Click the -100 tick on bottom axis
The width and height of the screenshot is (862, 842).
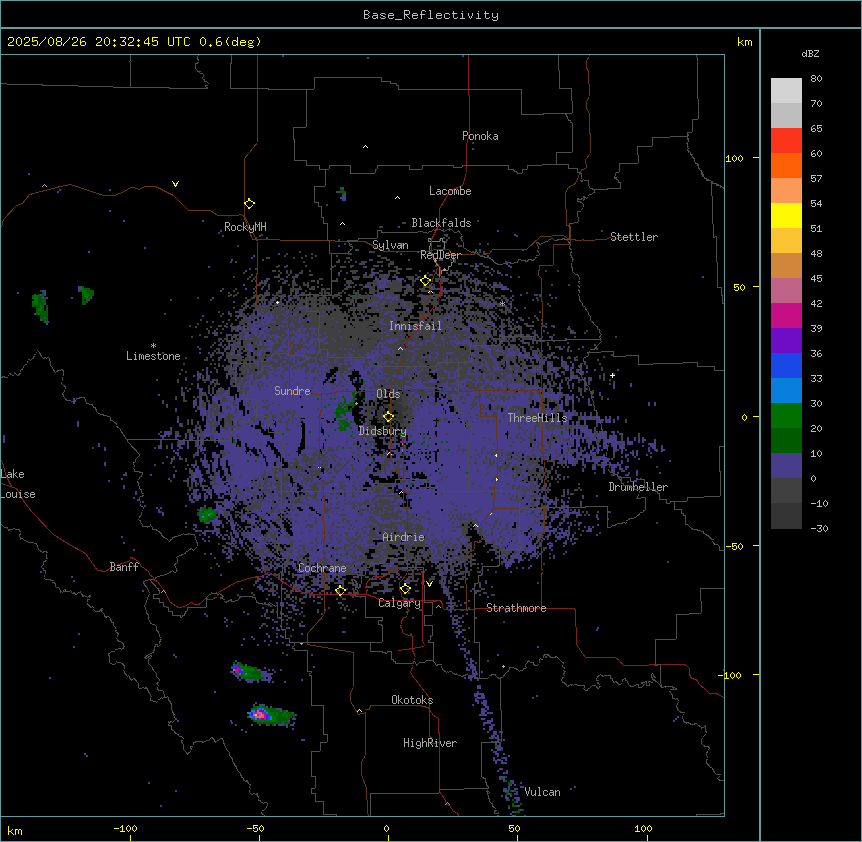[x=125, y=828]
